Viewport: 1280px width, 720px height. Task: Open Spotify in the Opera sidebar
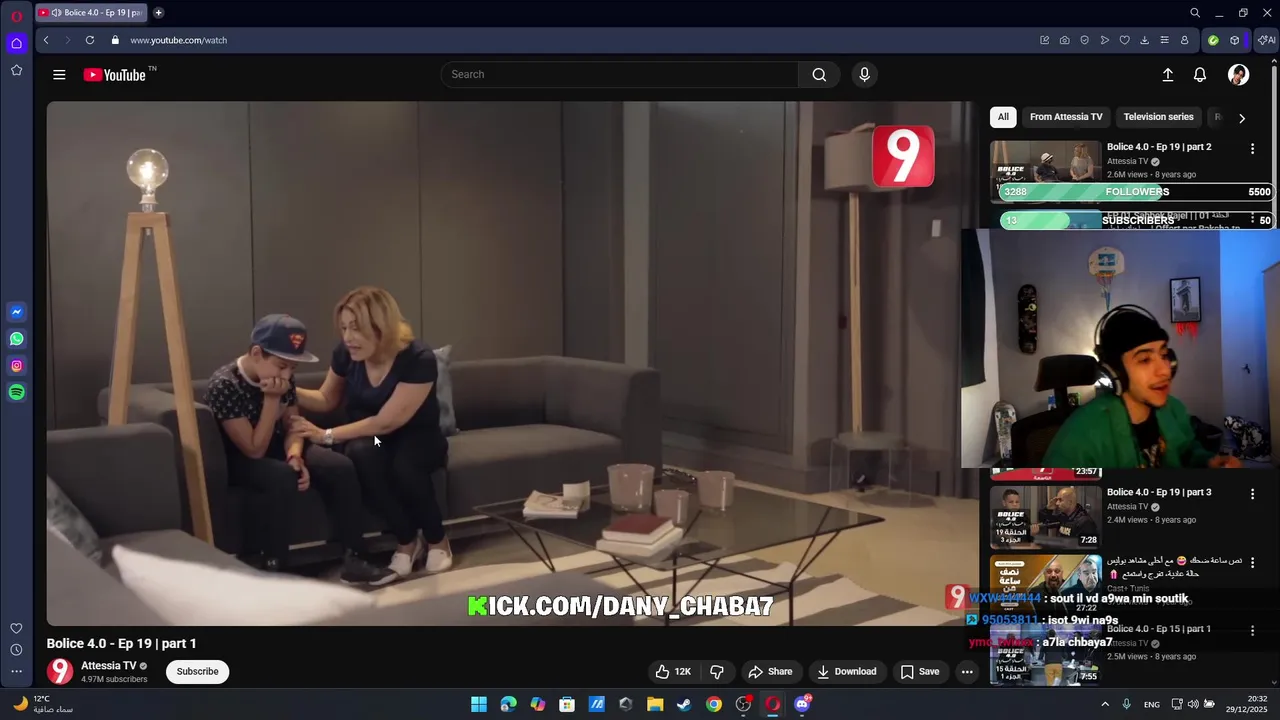(16, 393)
